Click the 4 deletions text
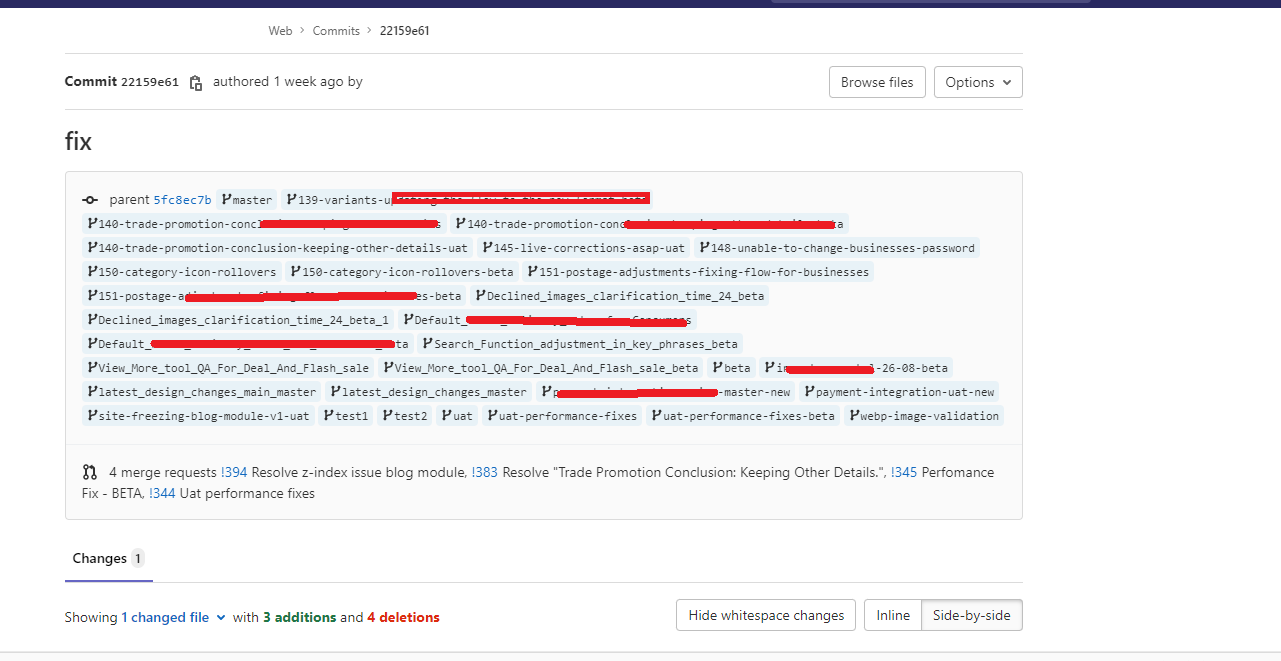Screen dimensions: 1281x661 [x=403, y=617]
